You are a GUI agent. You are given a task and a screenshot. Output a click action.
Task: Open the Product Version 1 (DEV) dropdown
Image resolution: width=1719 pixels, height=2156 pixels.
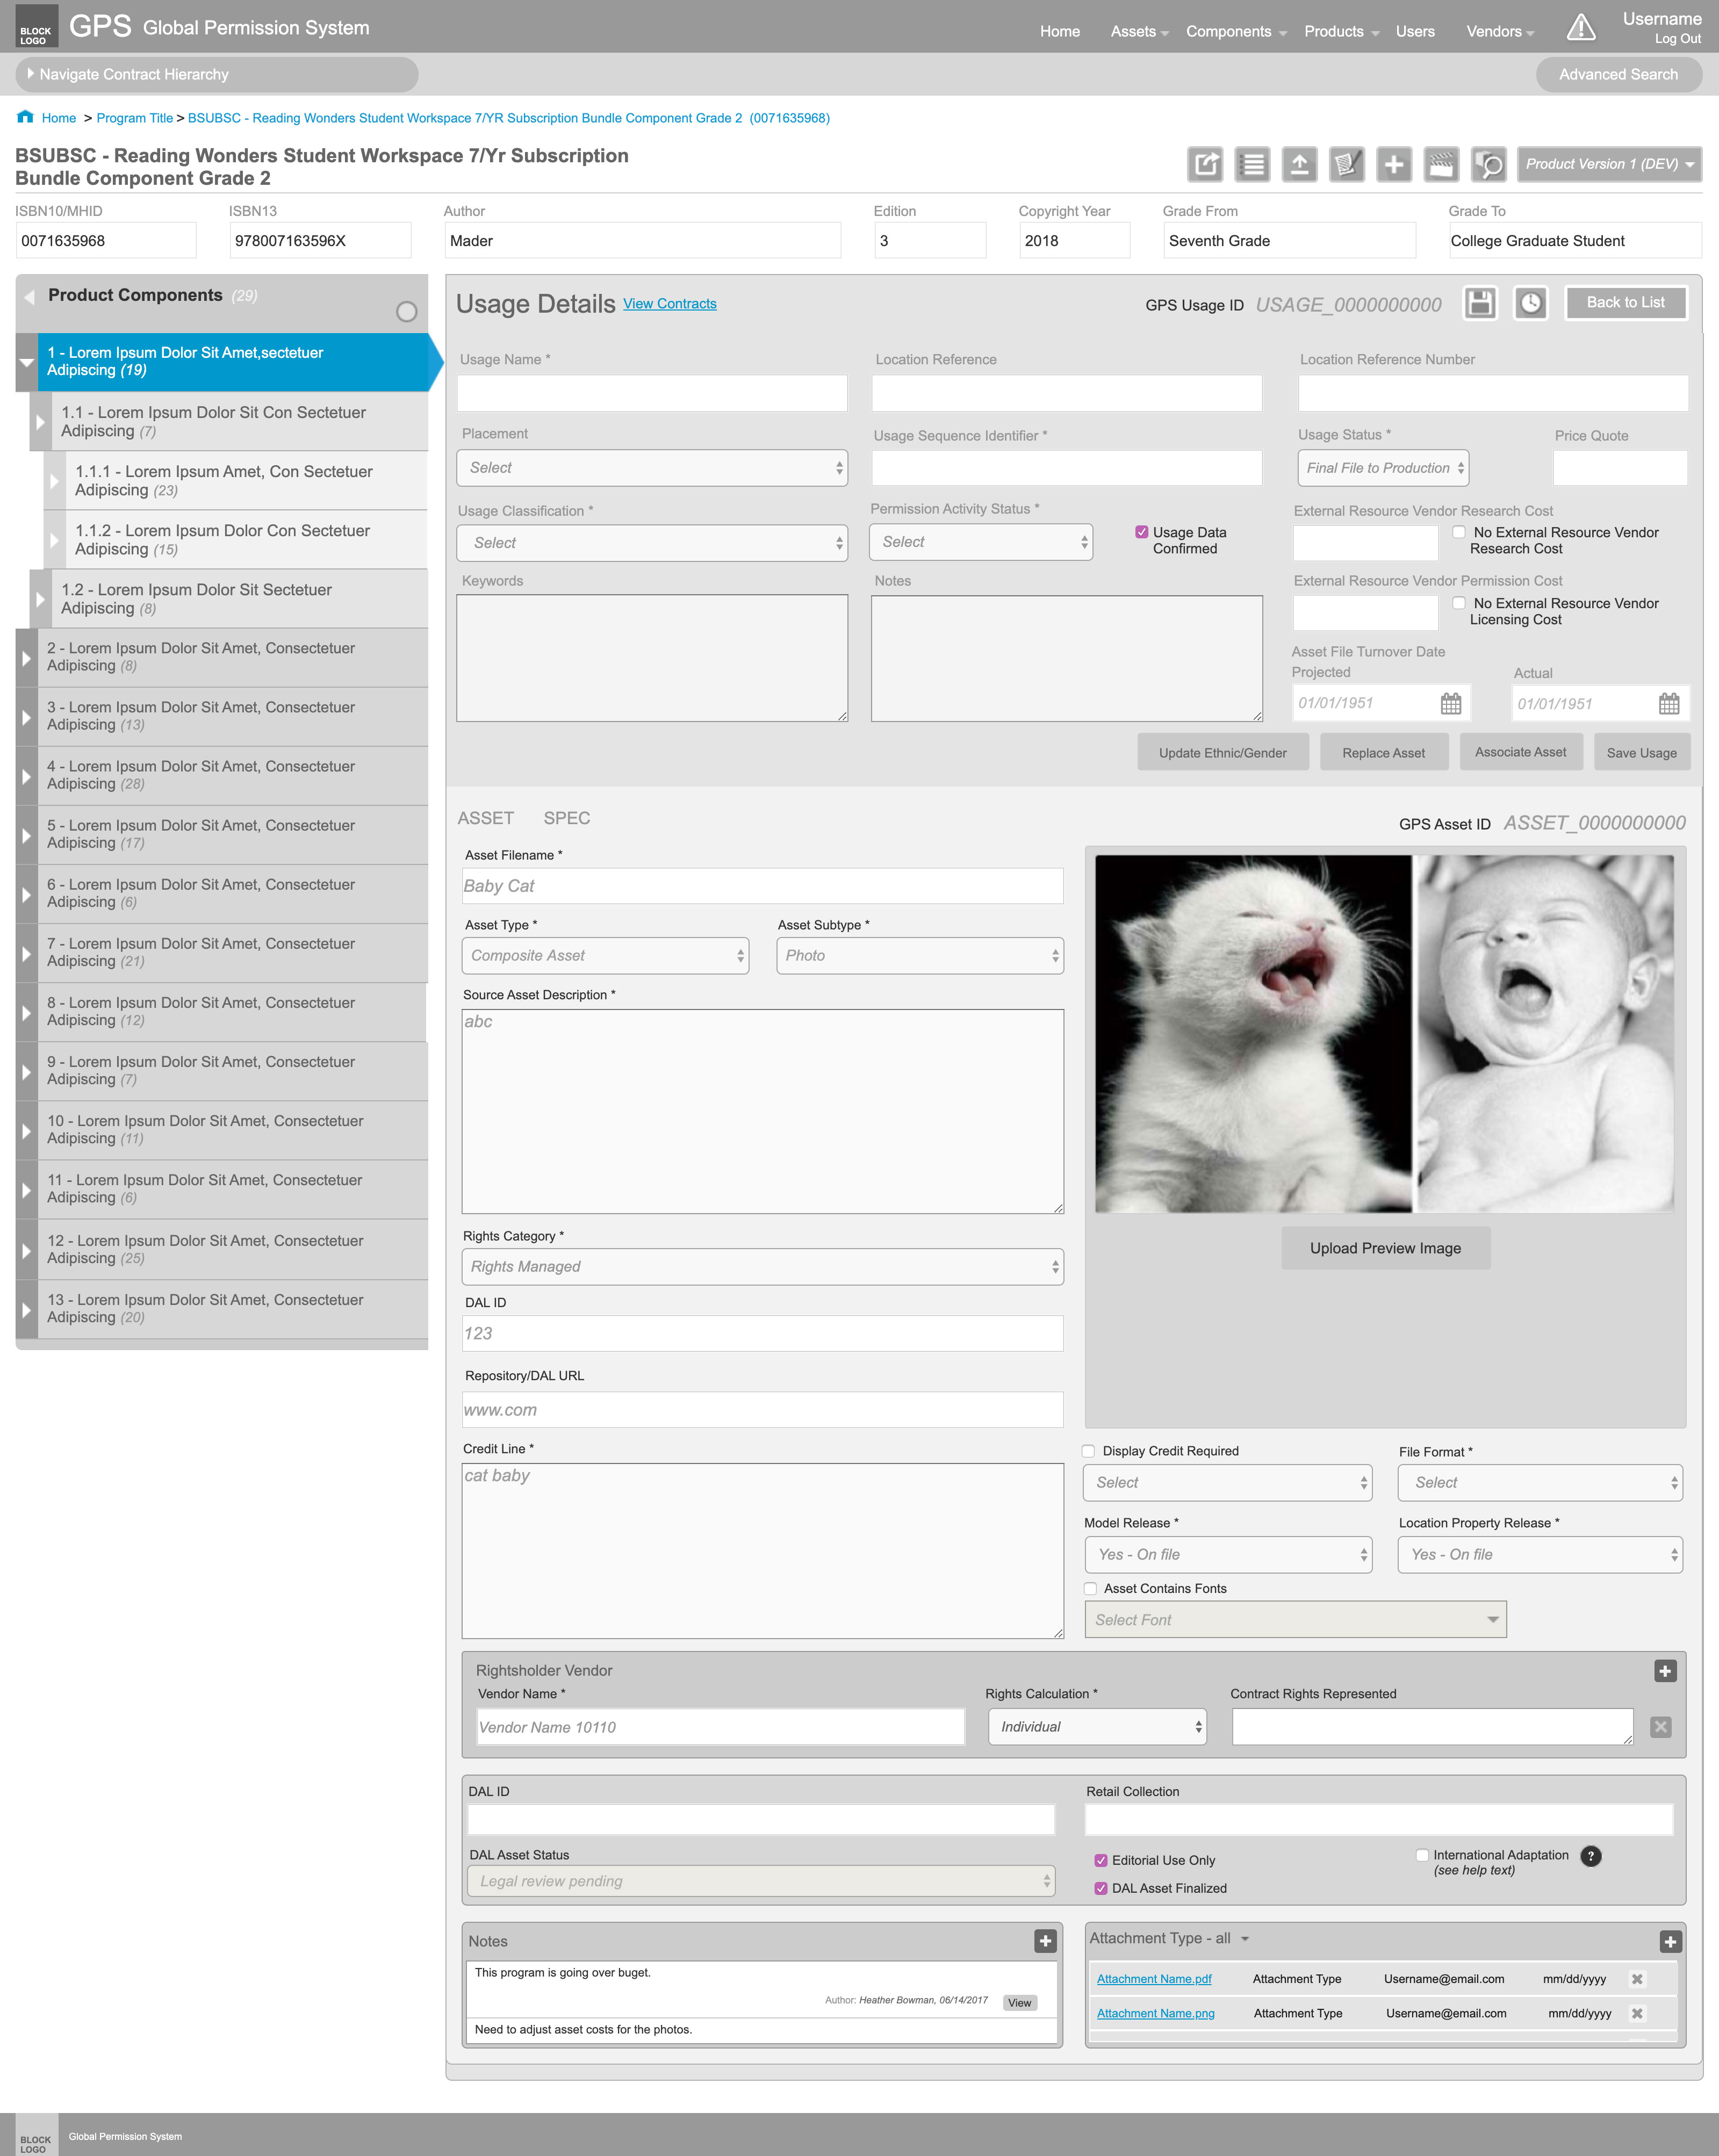(x=1608, y=164)
